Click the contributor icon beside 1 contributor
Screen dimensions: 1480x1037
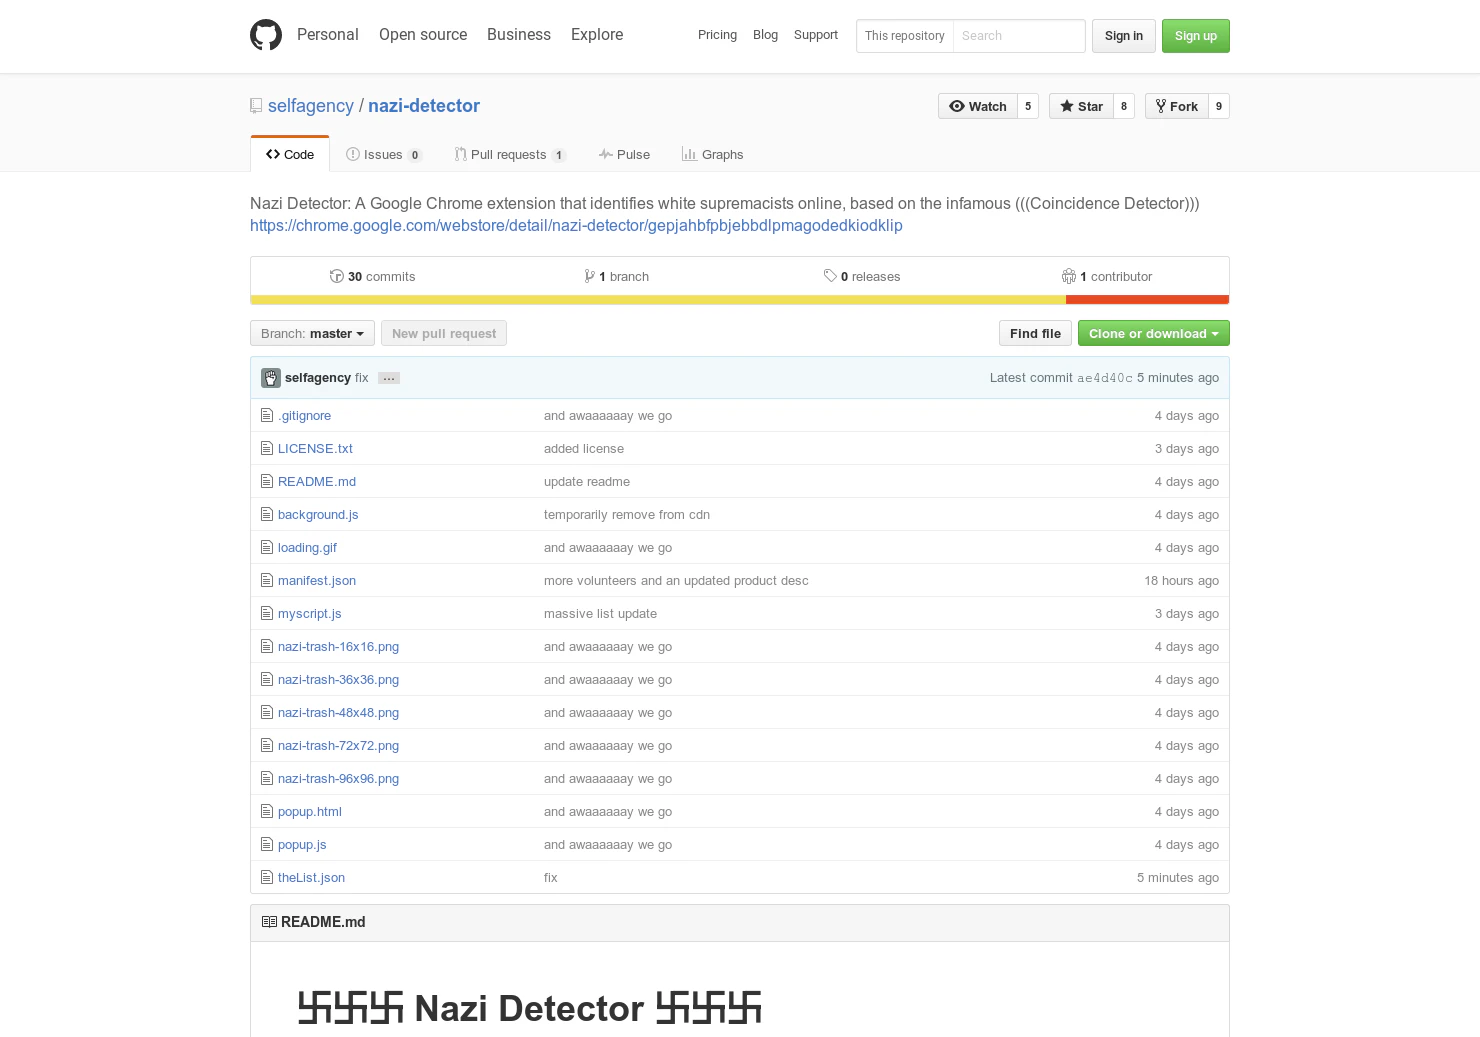[1068, 276]
